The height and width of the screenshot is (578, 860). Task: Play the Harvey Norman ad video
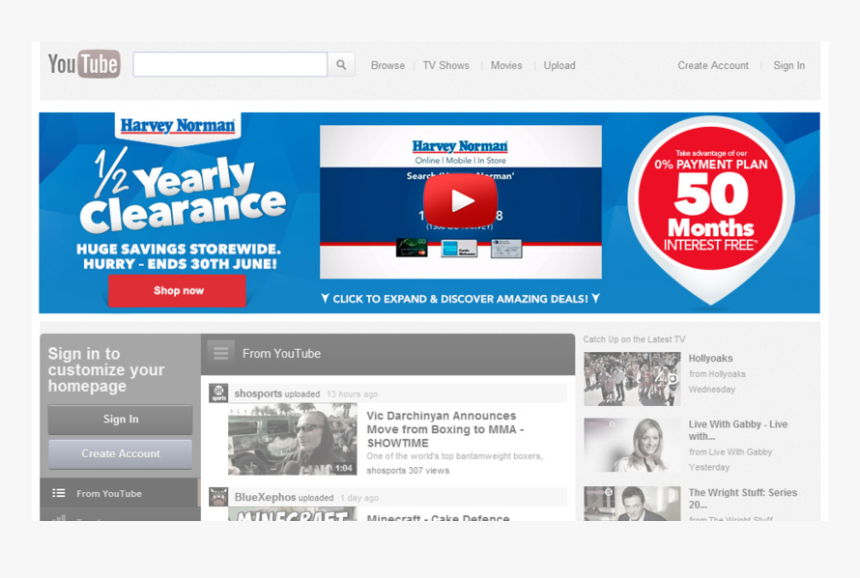[461, 201]
